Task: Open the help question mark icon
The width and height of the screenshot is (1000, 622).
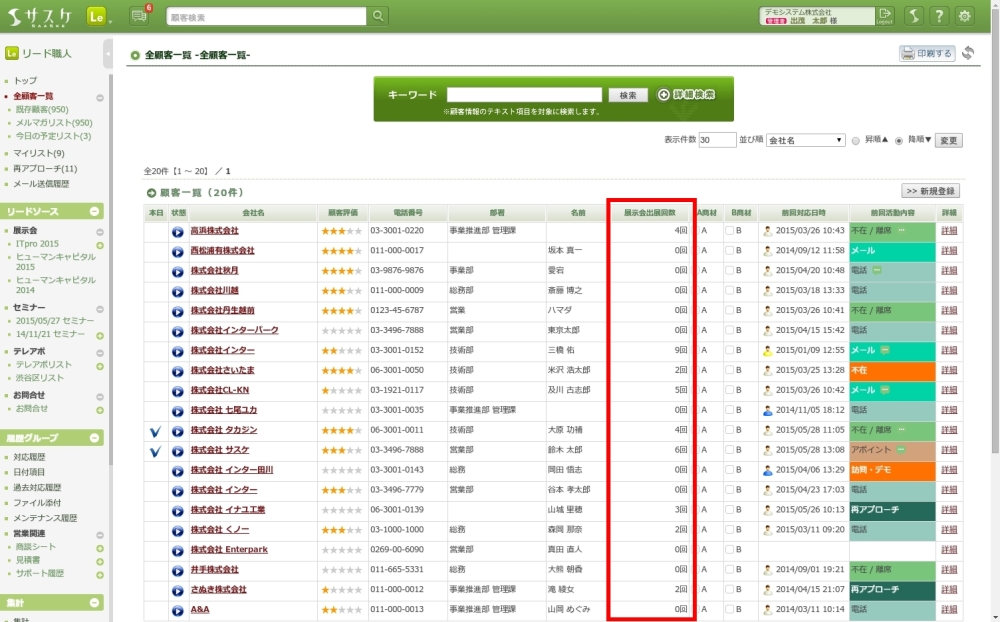Action: coord(939,16)
